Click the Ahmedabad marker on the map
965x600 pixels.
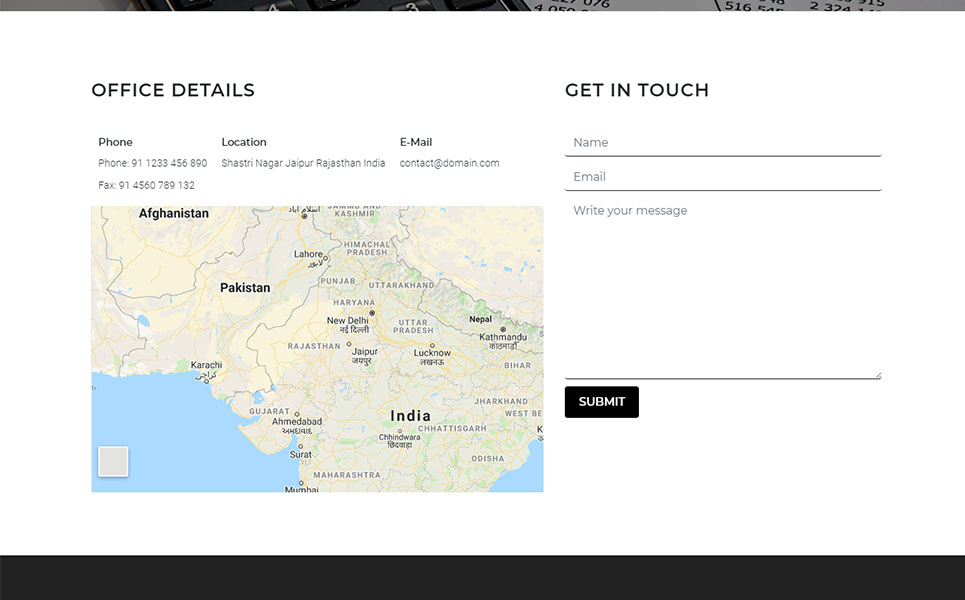click(x=297, y=413)
